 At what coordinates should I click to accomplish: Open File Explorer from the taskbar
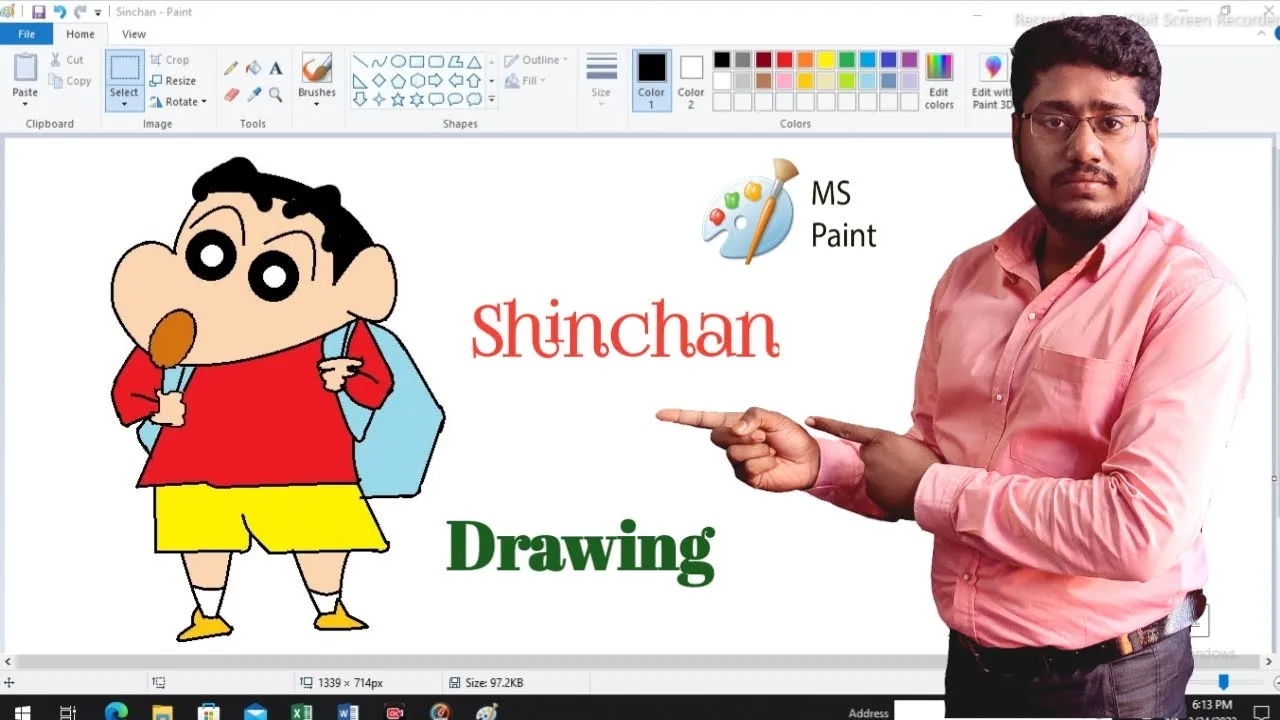[162, 712]
